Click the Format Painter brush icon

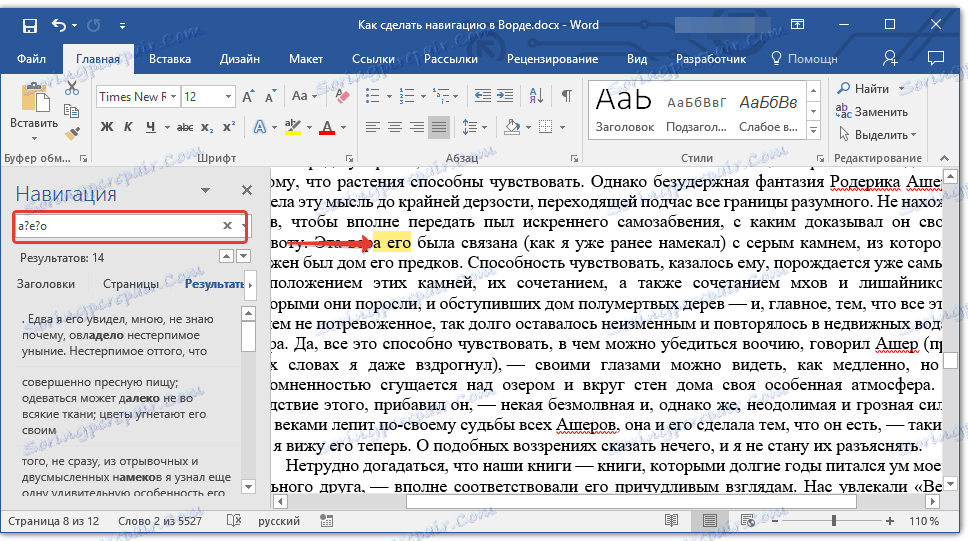click(x=71, y=132)
